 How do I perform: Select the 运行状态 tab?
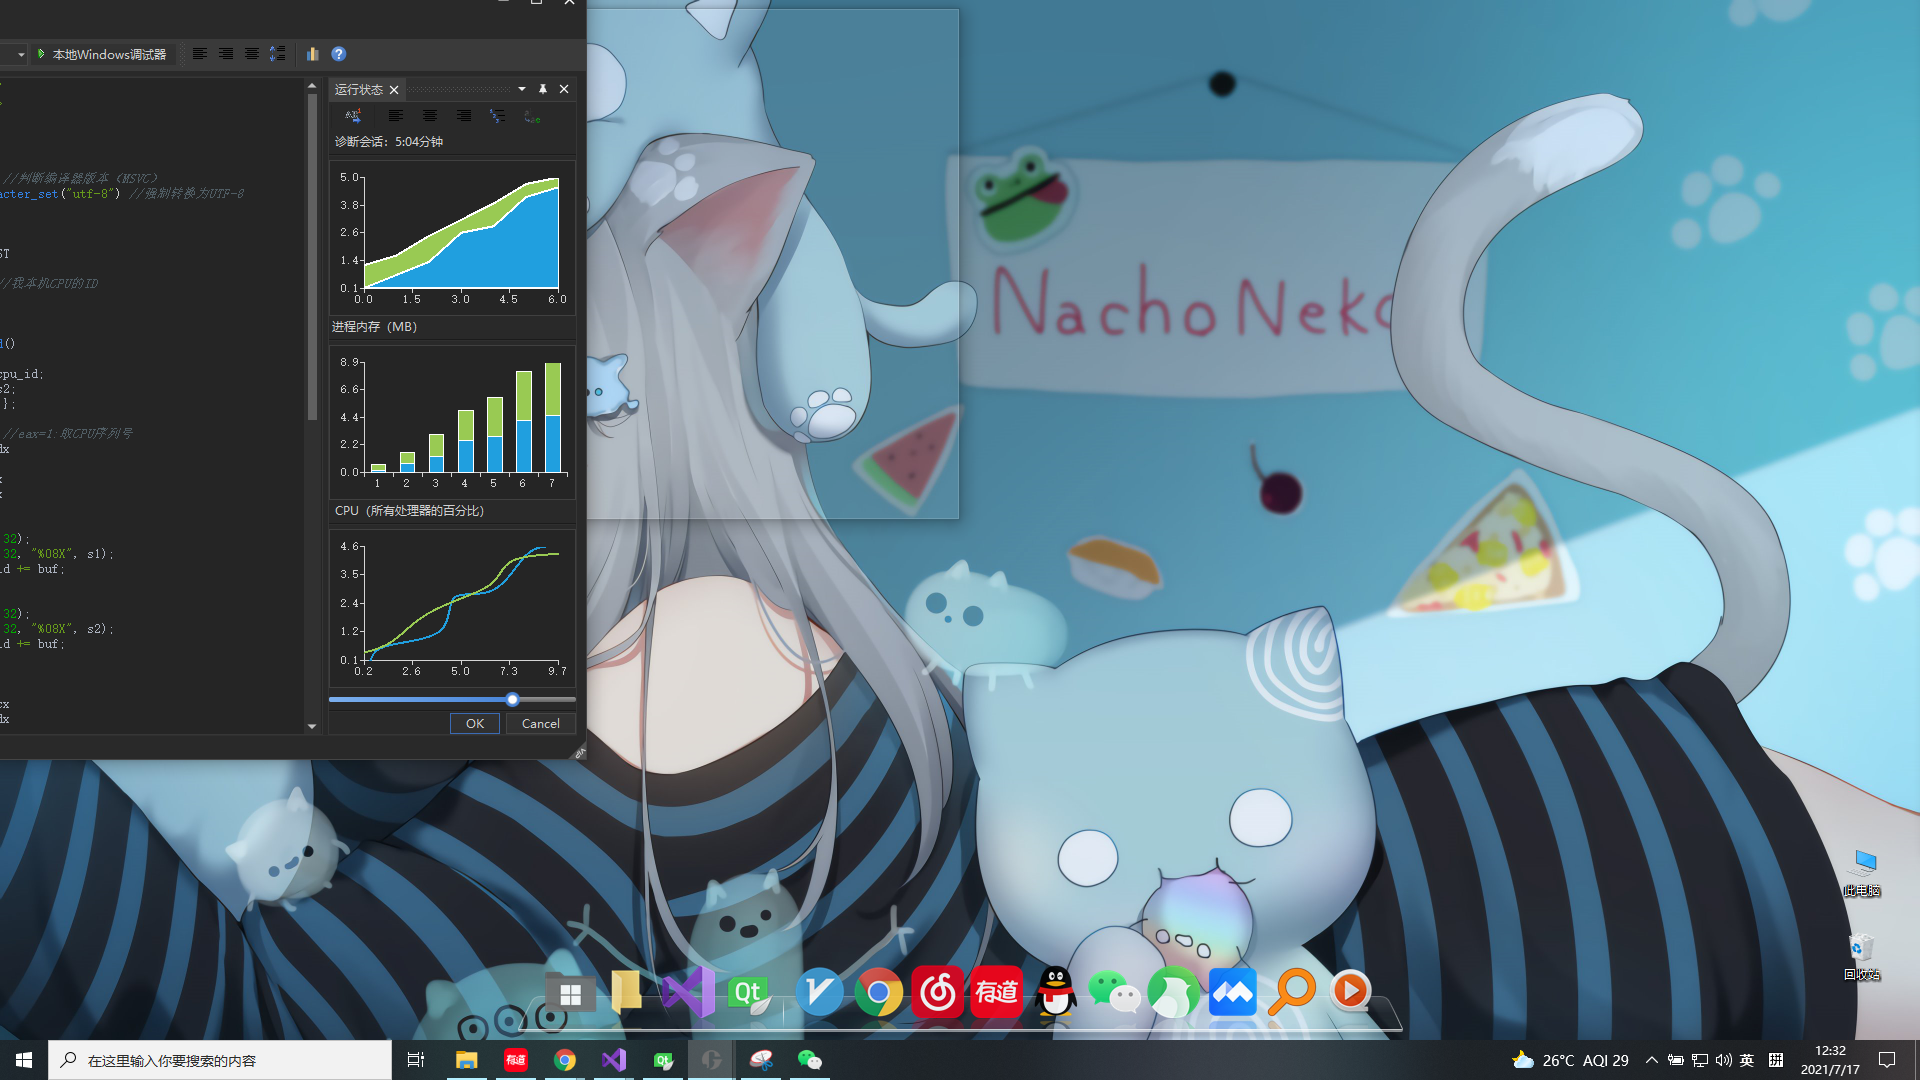click(x=359, y=89)
